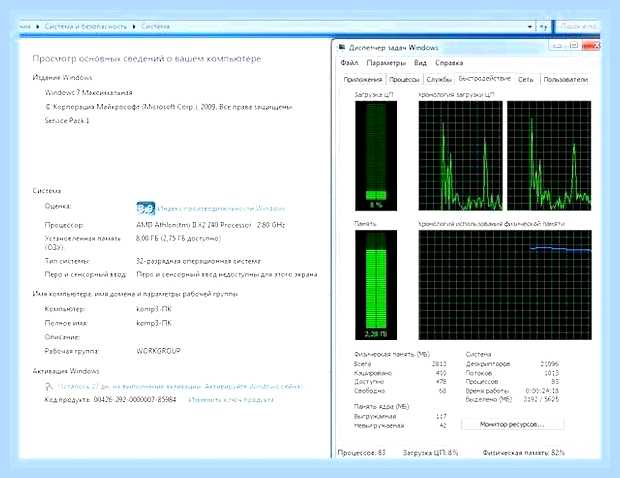This screenshot has width=620, height=478.
Task: Click the memory usage gauge
Action: 376,285
